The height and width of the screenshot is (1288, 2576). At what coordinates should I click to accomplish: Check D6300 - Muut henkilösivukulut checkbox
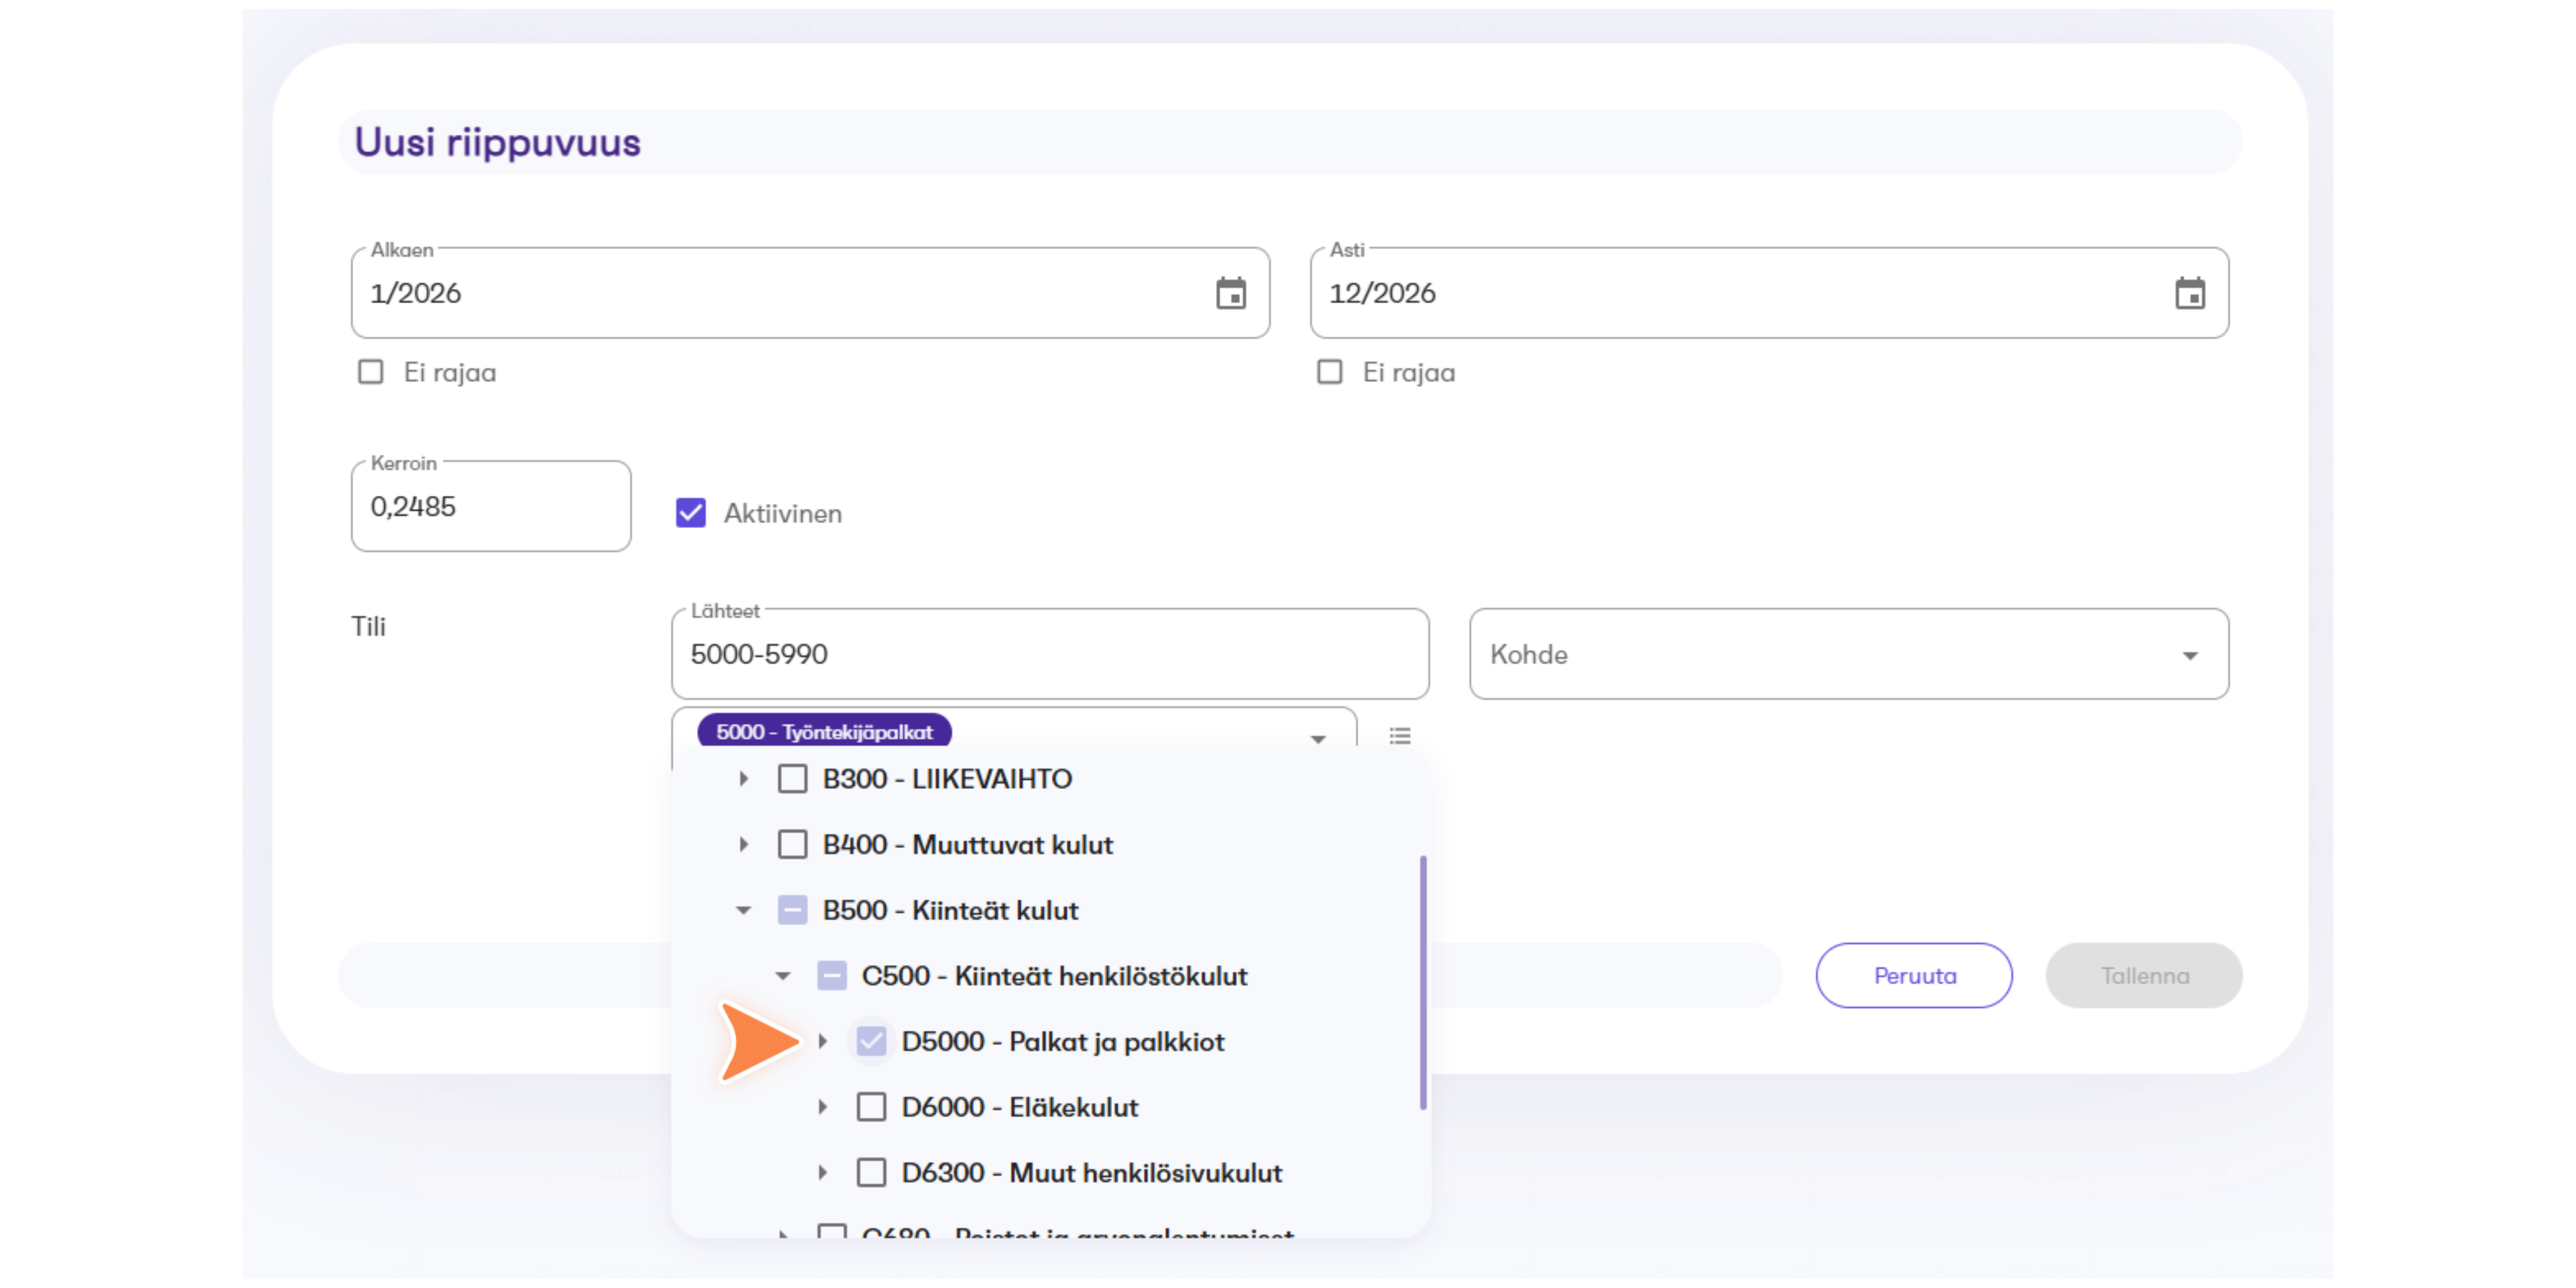tap(872, 1173)
